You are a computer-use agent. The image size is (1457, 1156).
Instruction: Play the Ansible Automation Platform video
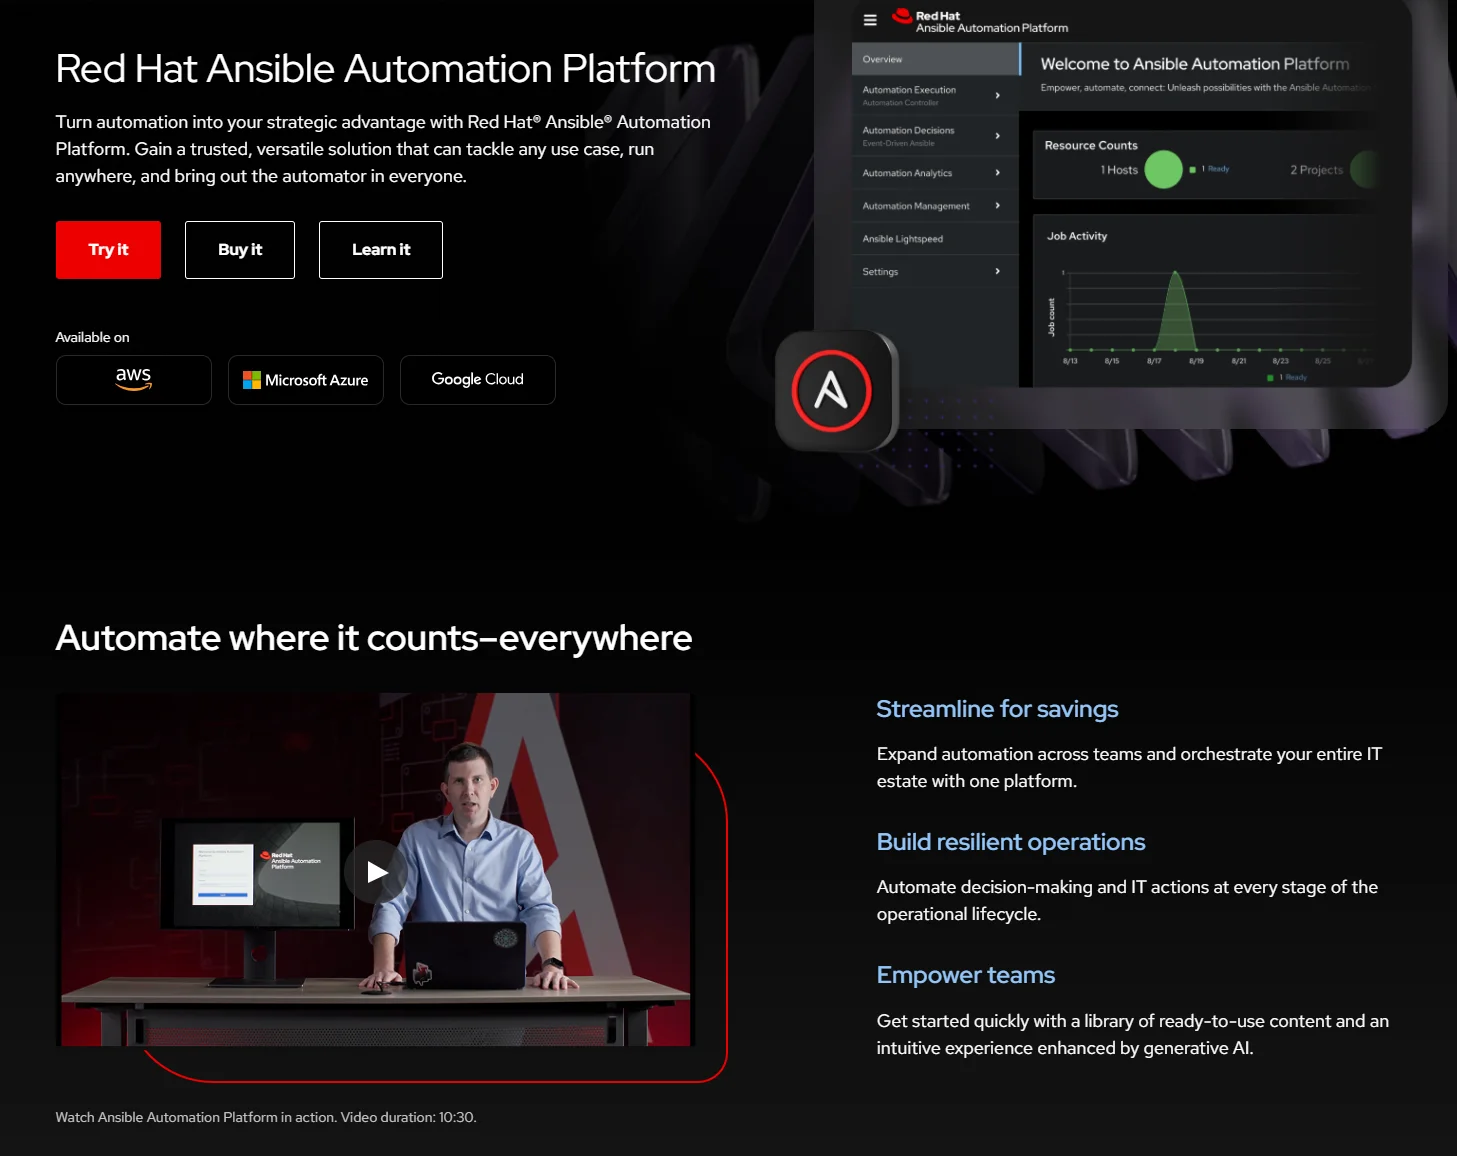(376, 872)
